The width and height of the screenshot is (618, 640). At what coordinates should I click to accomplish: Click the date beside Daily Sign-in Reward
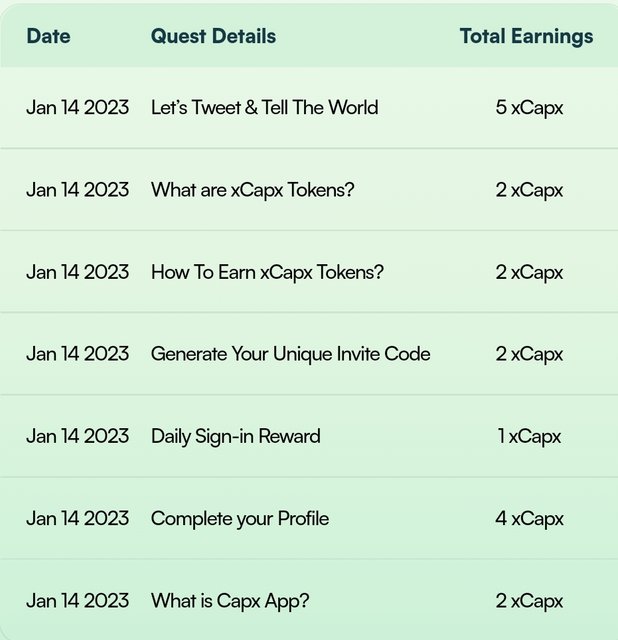[77, 436]
